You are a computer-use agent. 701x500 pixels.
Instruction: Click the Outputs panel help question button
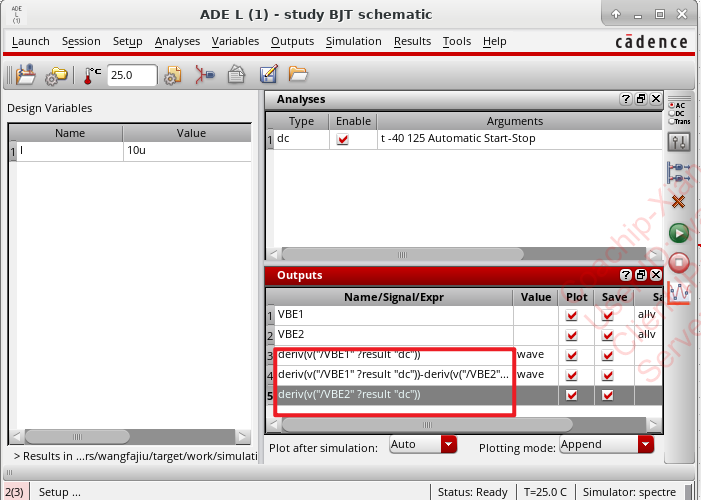pyautogui.click(x=625, y=275)
